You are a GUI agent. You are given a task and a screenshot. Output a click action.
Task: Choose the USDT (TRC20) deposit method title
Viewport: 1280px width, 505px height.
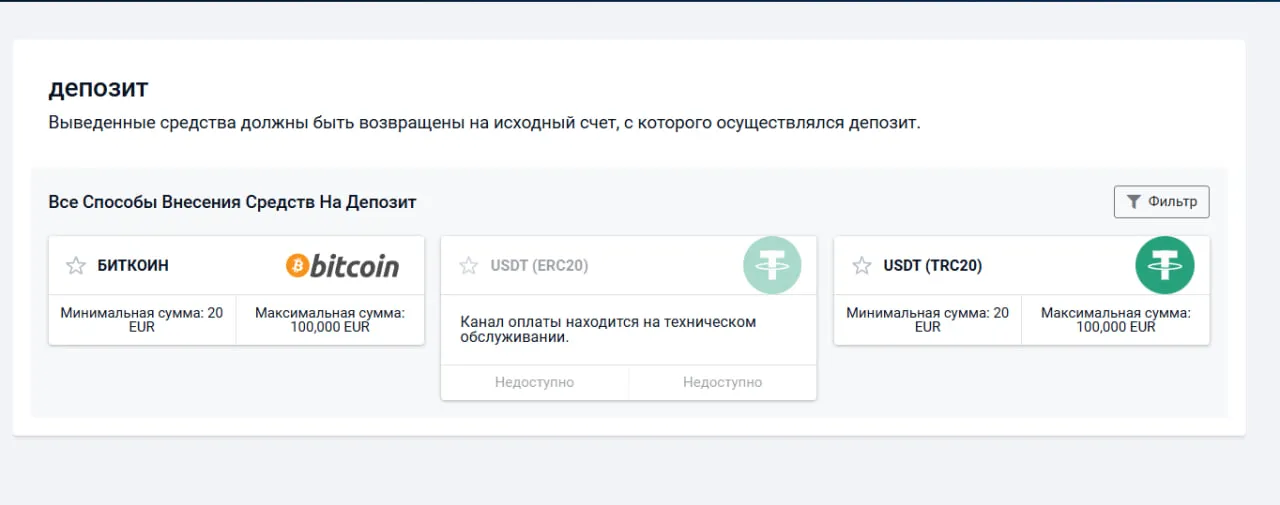[x=932, y=266]
